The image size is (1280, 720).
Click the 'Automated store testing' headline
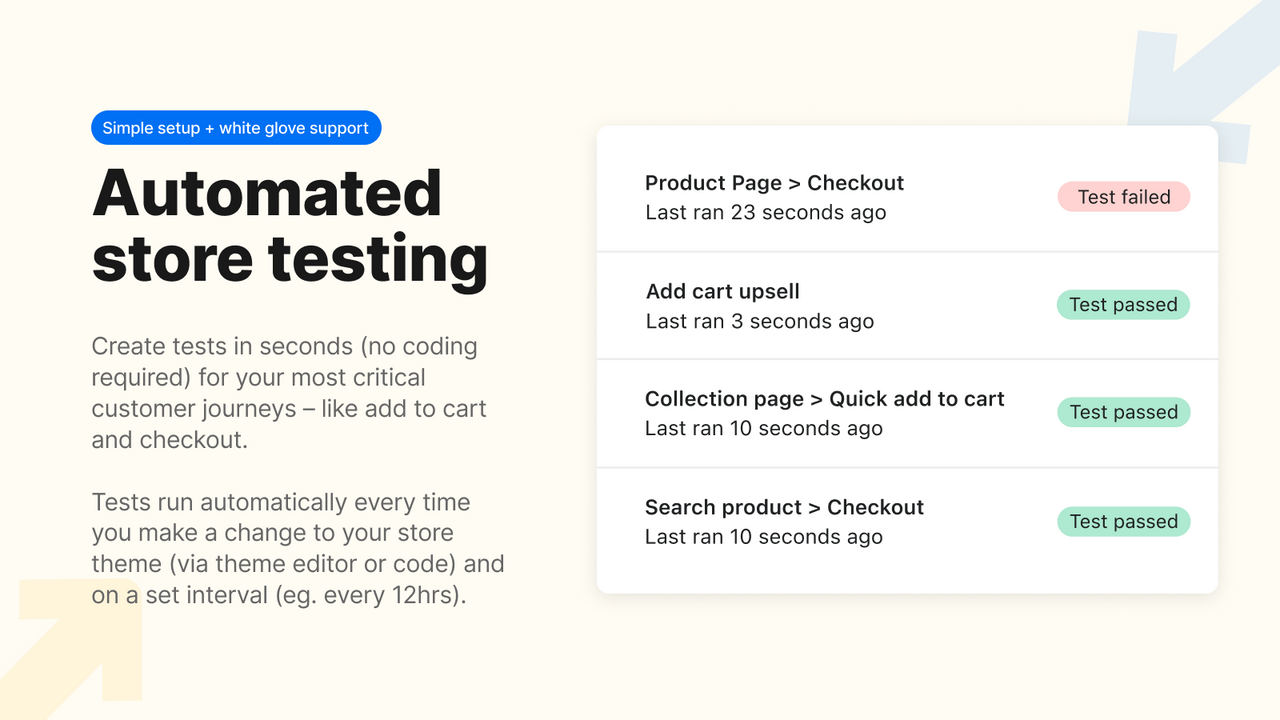[290, 225]
